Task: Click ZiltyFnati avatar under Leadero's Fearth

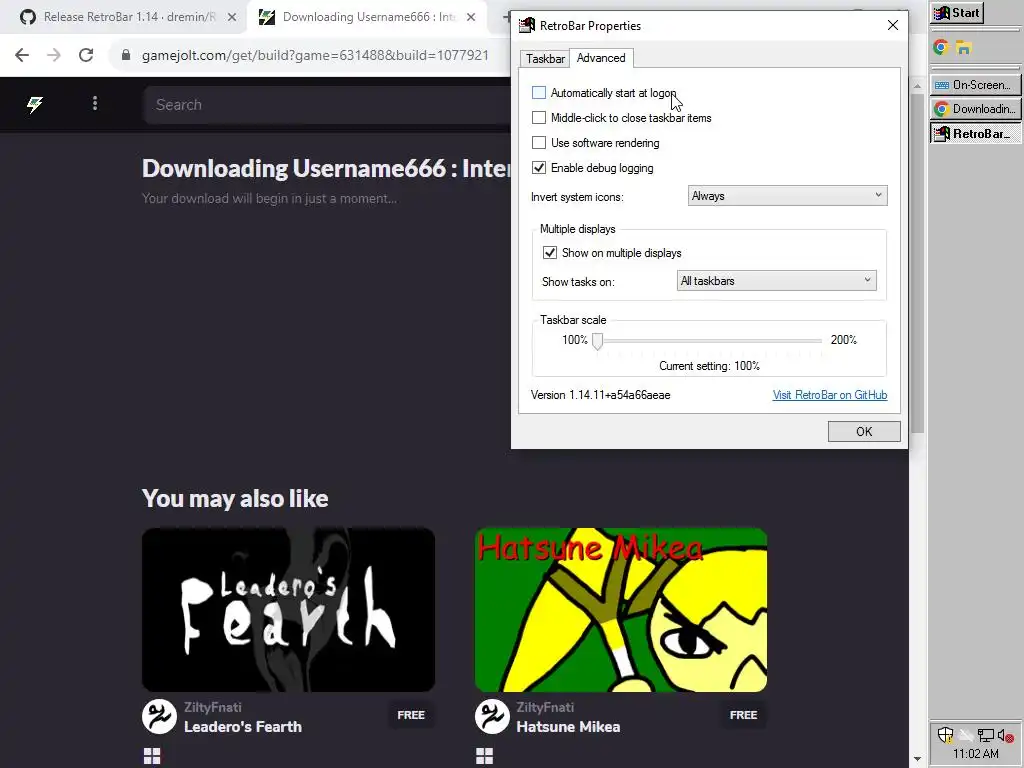Action: pos(159,716)
